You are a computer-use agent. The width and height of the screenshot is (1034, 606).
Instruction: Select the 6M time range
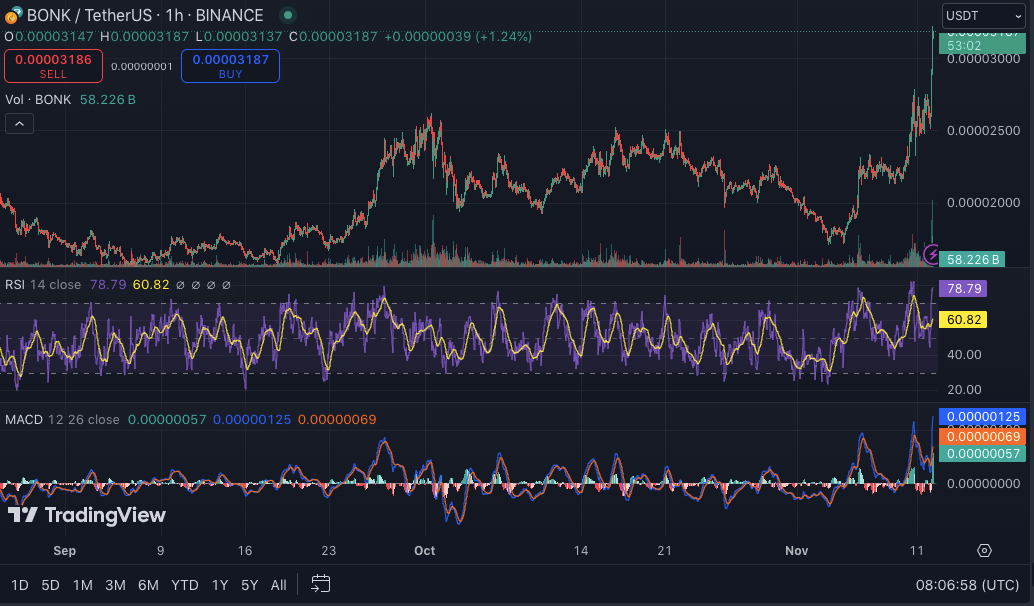tap(148, 585)
